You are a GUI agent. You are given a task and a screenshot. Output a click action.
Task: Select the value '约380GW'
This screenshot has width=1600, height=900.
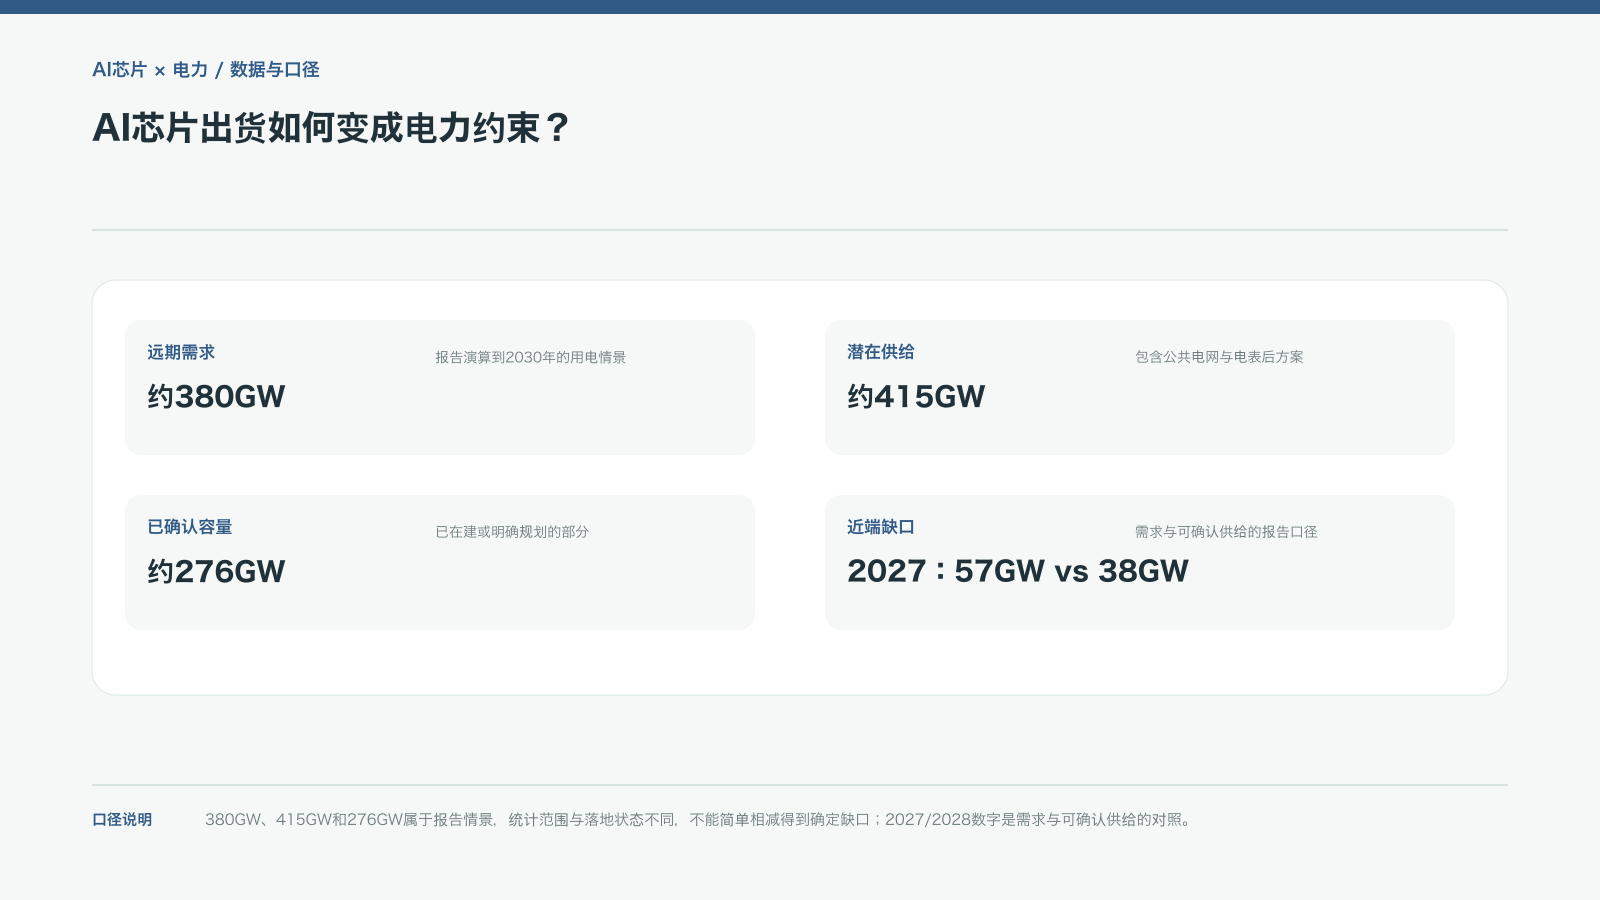pyautogui.click(x=216, y=397)
